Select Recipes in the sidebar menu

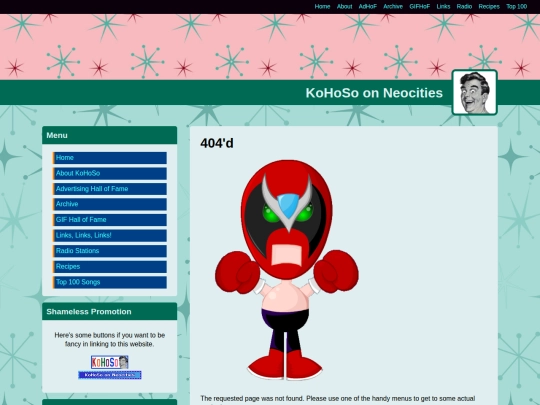pos(110,267)
